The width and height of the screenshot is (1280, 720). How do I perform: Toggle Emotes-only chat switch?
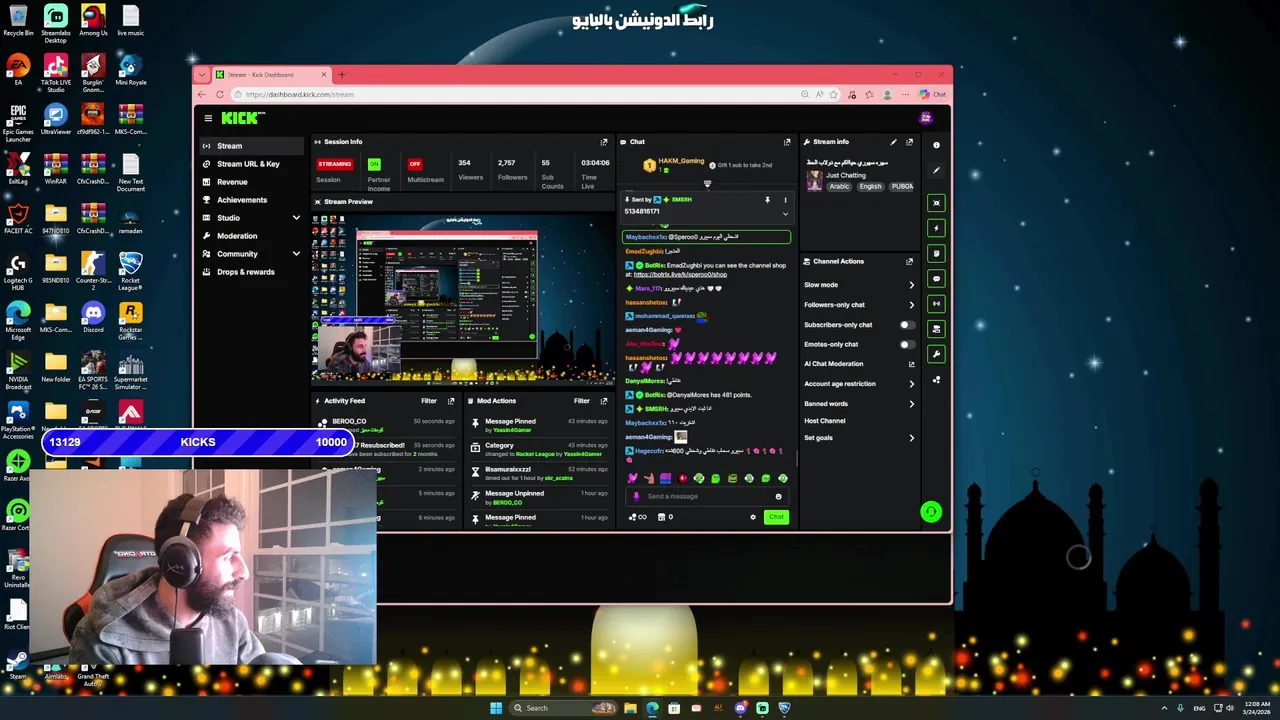coord(907,344)
